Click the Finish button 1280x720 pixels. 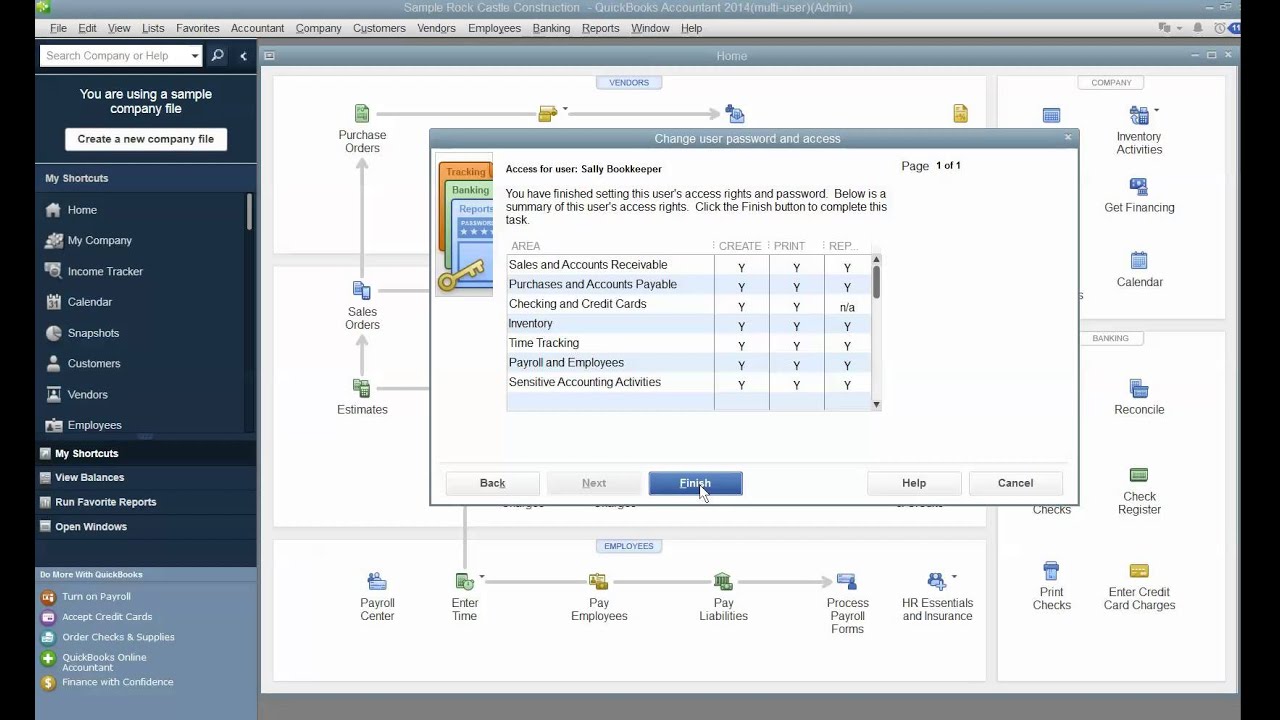695,483
